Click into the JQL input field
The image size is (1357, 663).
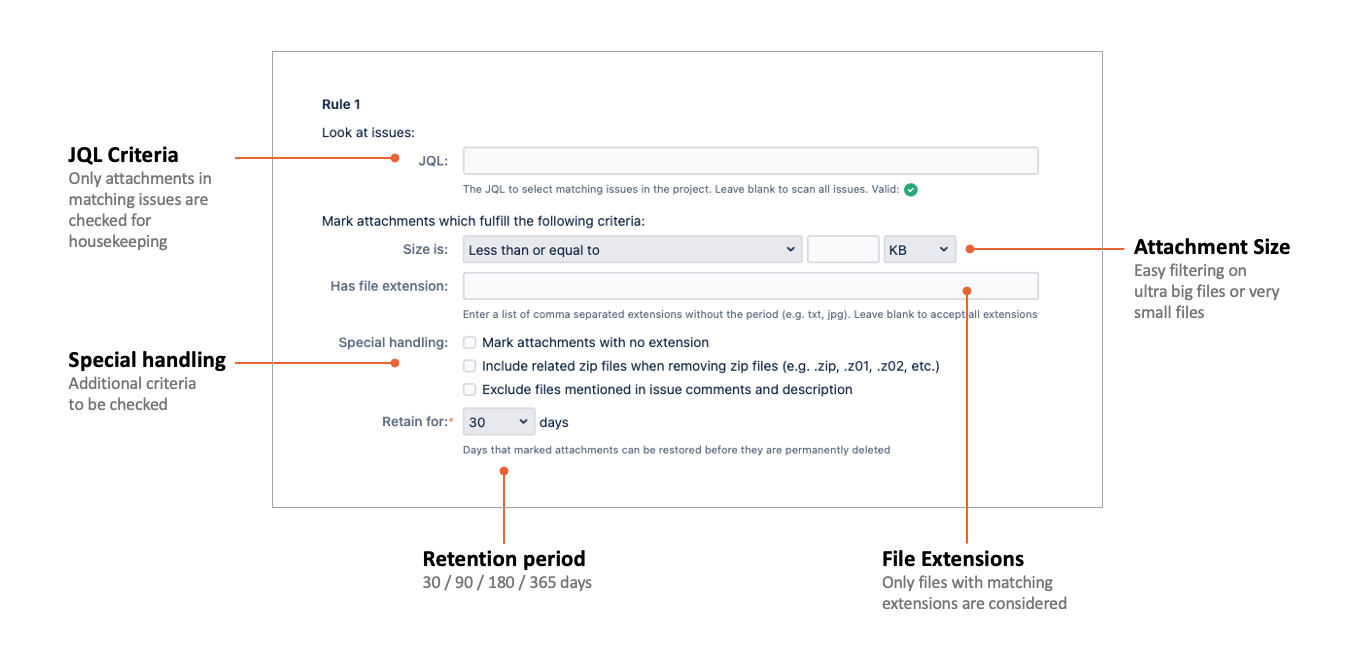pos(750,161)
